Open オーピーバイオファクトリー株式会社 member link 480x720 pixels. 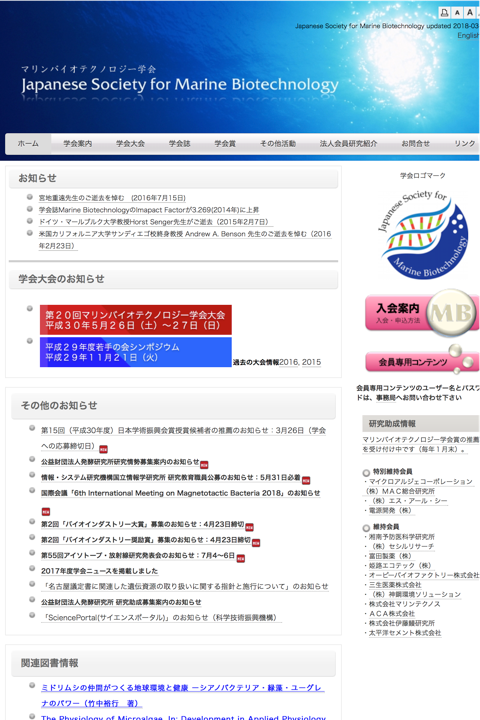coord(424,575)
